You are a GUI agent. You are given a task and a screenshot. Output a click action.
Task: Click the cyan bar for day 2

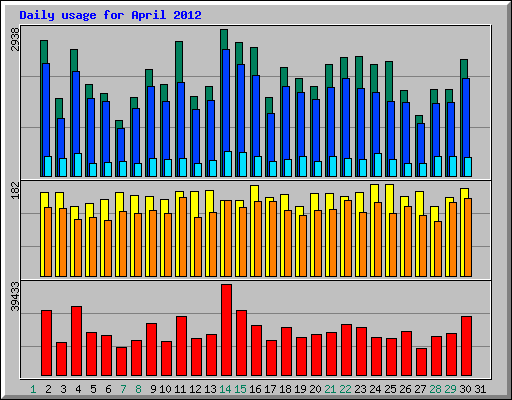48,166
